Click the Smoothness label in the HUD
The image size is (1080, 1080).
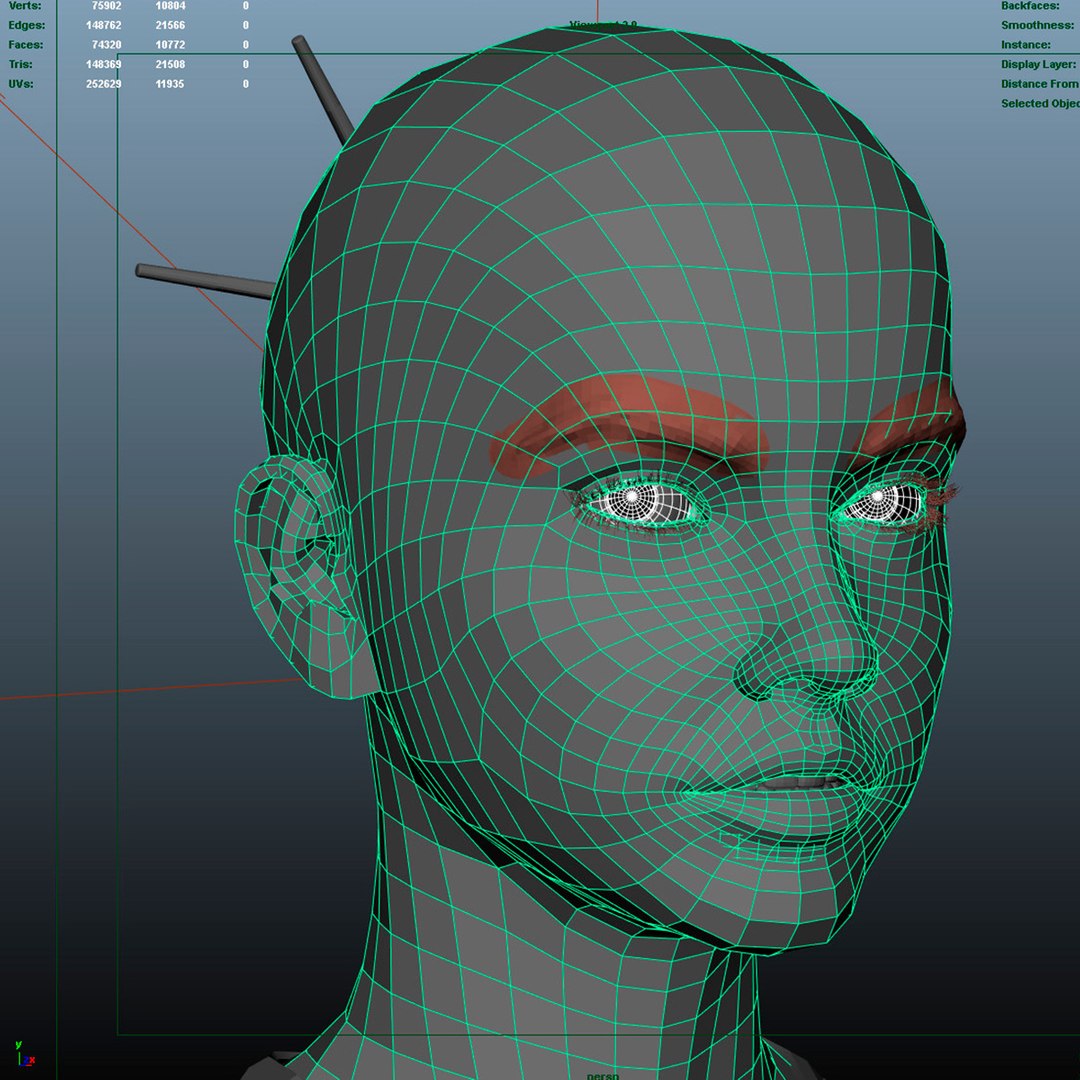click(1038, 25)
